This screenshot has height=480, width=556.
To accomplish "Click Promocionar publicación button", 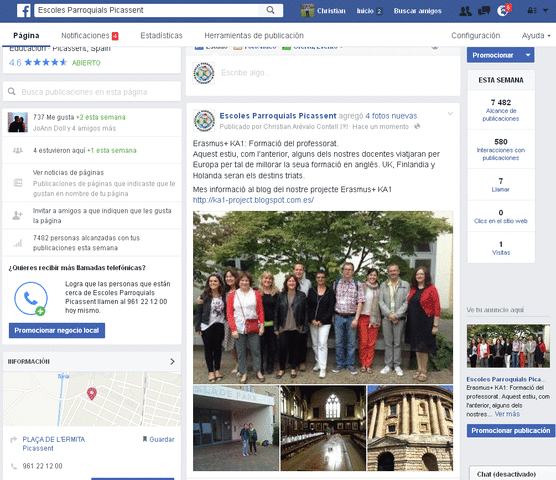I will pos(511,431).
